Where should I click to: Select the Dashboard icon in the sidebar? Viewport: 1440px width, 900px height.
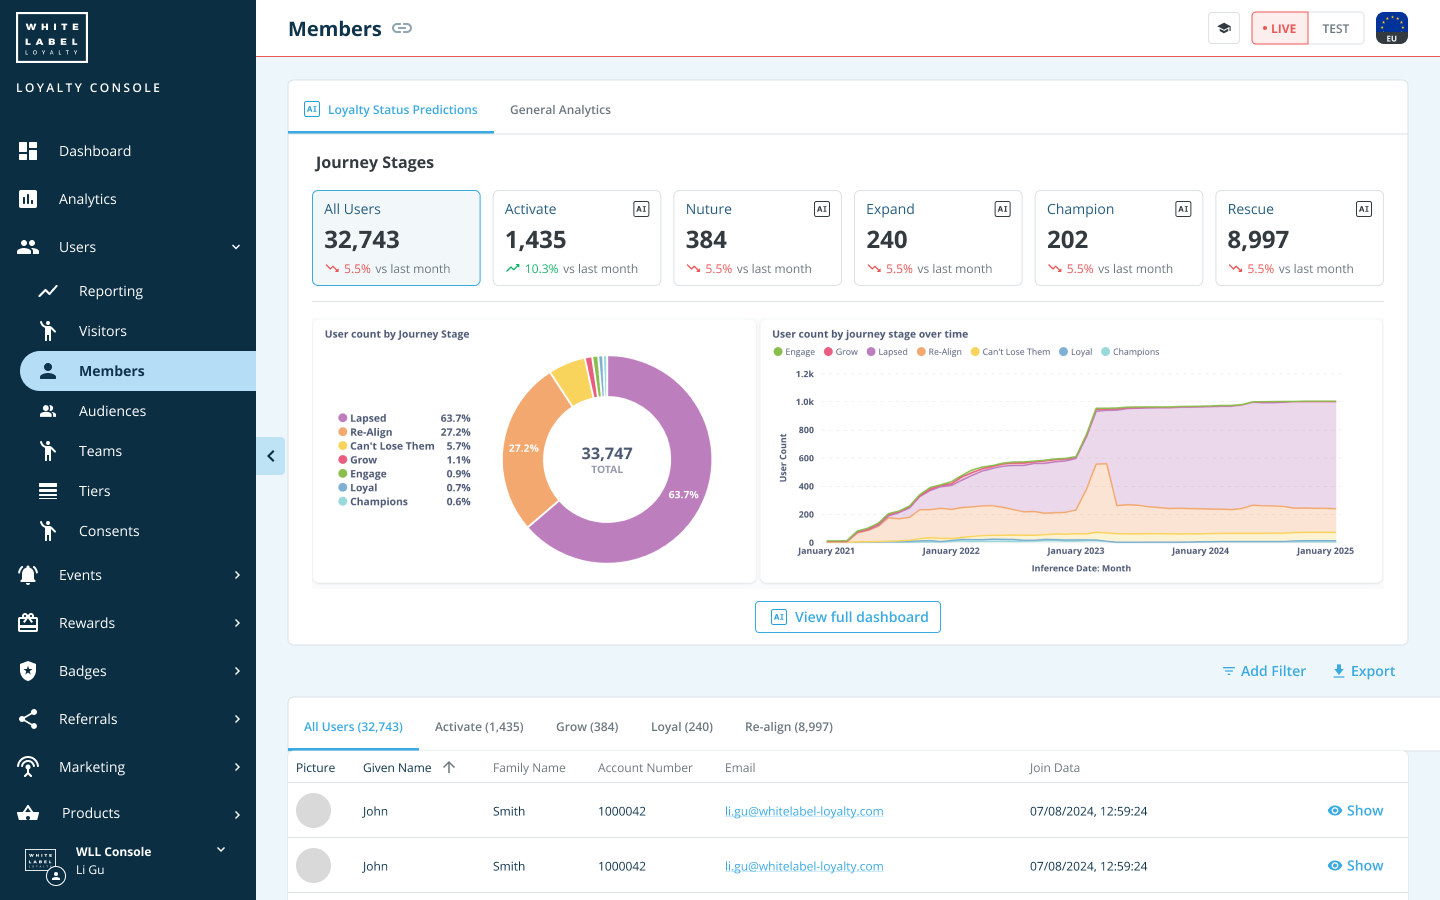tap(29, 150)
